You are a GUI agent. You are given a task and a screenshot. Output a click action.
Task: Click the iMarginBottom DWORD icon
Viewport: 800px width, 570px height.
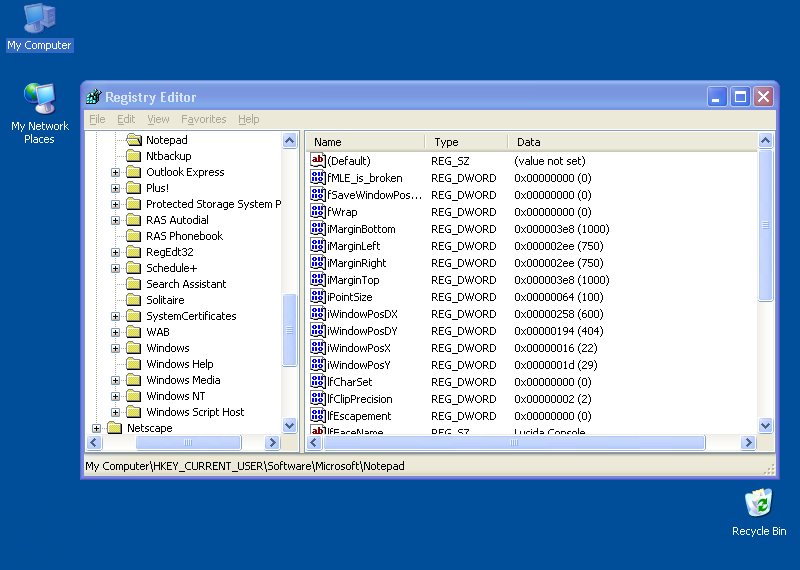click(x=317, y=229)
